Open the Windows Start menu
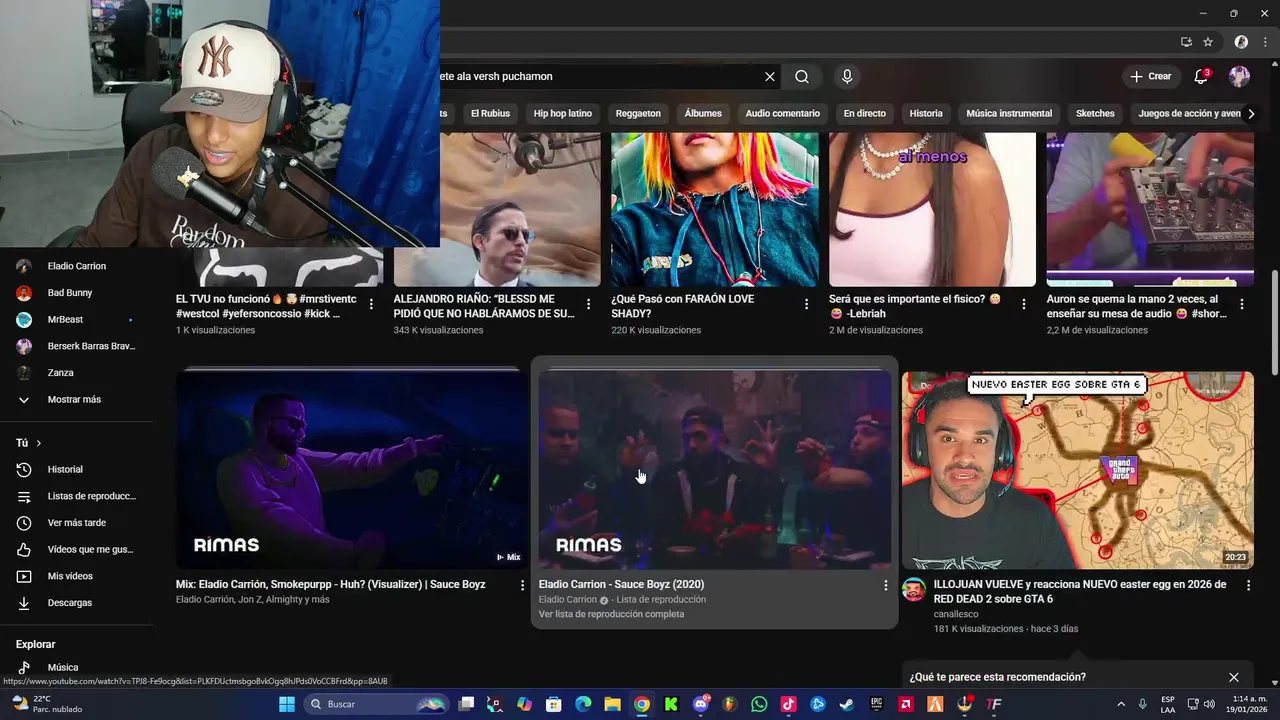 click(x=286, y=704)
